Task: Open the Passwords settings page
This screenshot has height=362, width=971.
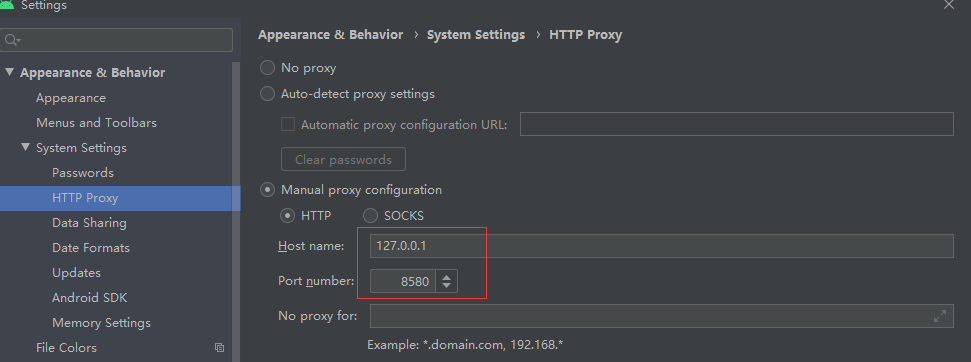Action: [83, 173]
